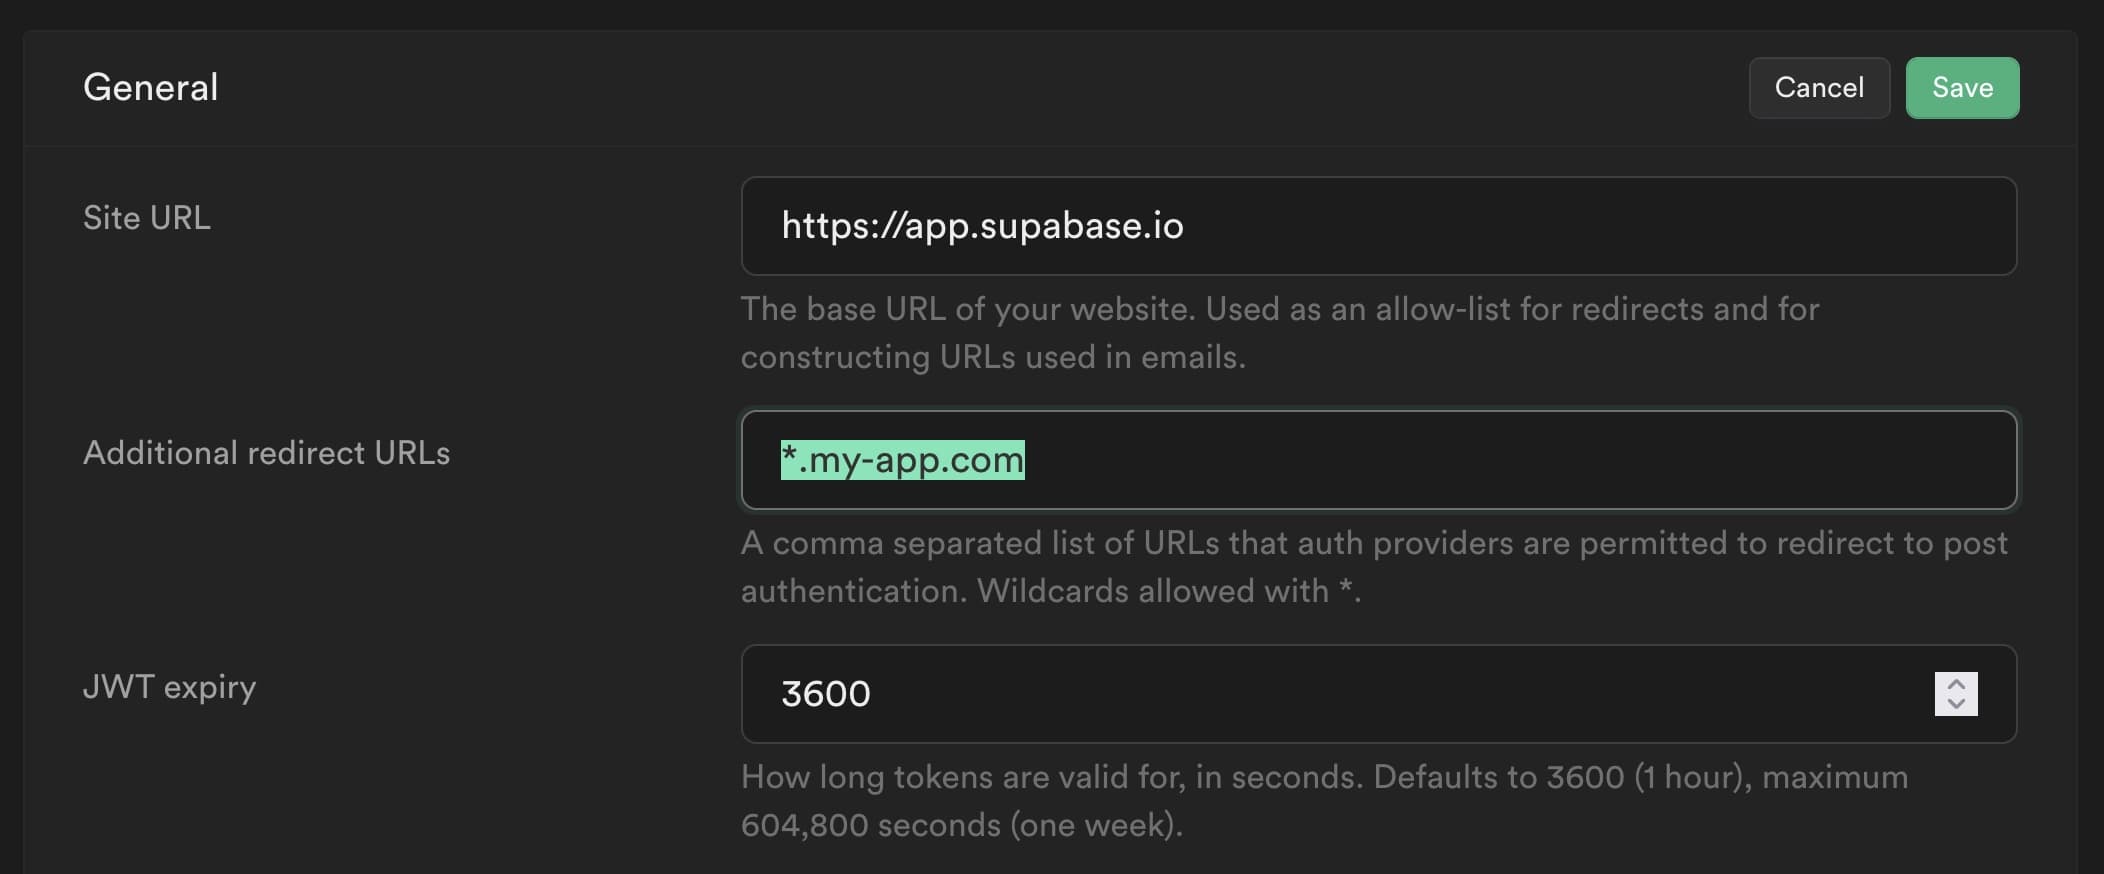Click the 3600 value in JWT expiry
The image size is (2104, 874).
pos(826,694)
